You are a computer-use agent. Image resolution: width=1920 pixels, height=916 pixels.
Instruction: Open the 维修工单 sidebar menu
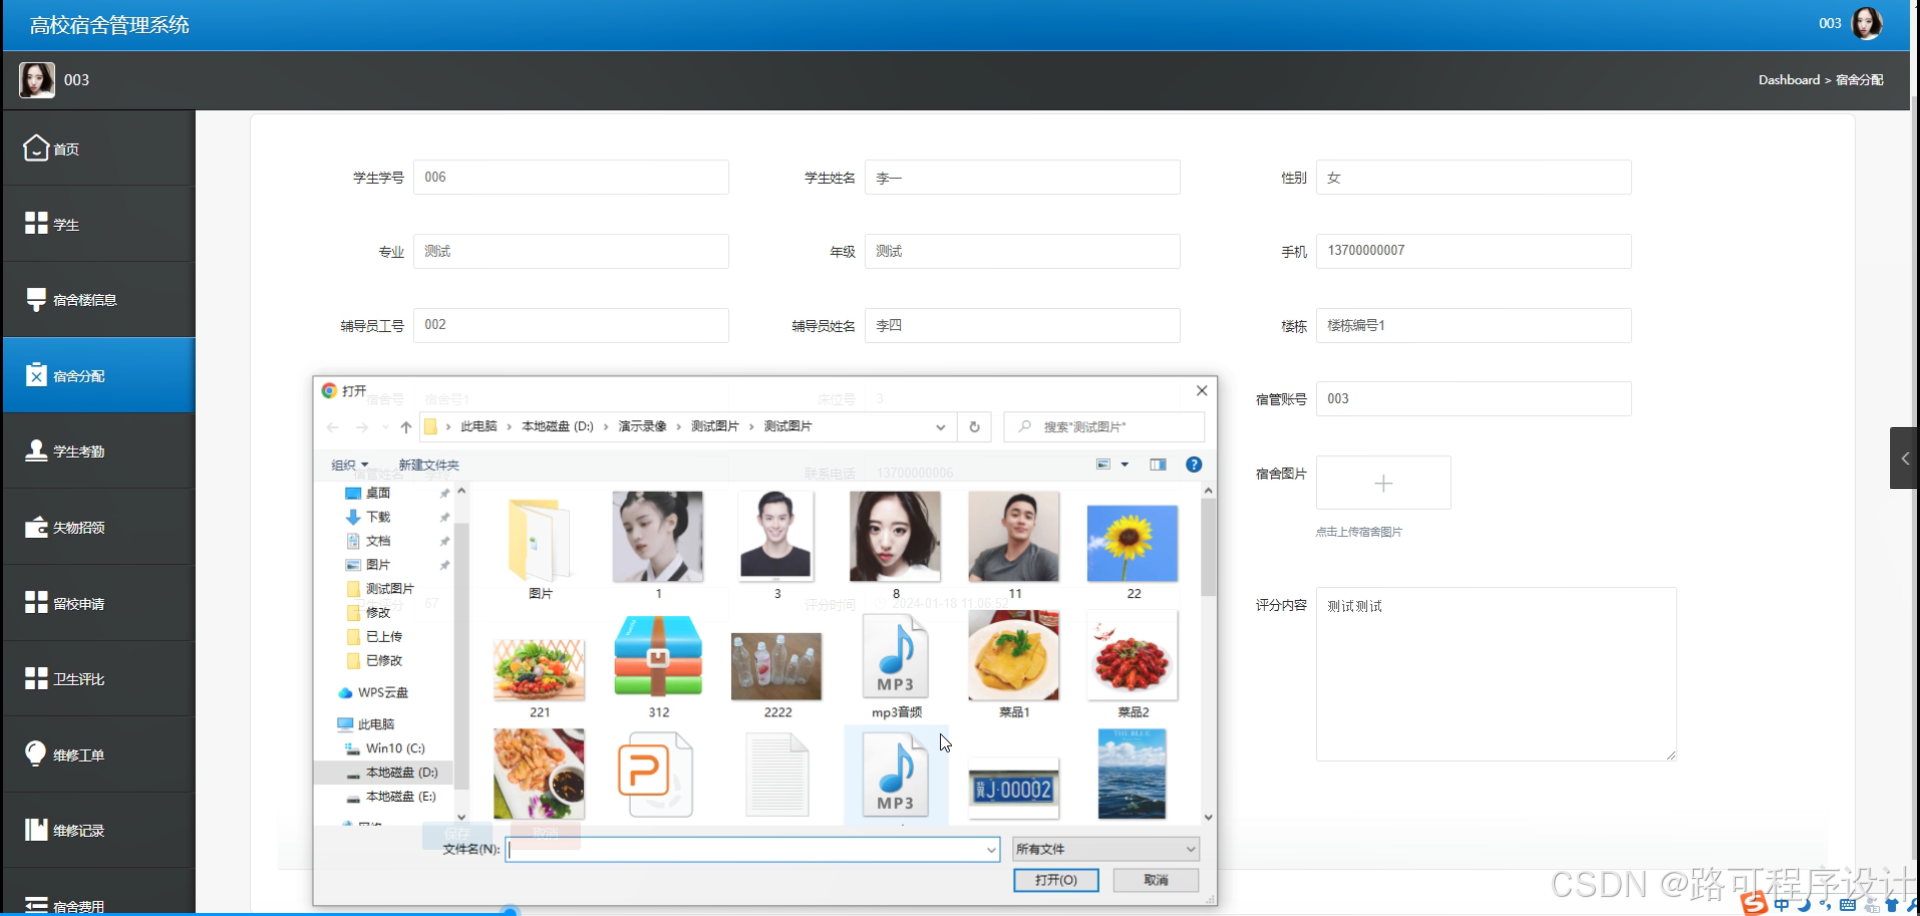point(99,755)
